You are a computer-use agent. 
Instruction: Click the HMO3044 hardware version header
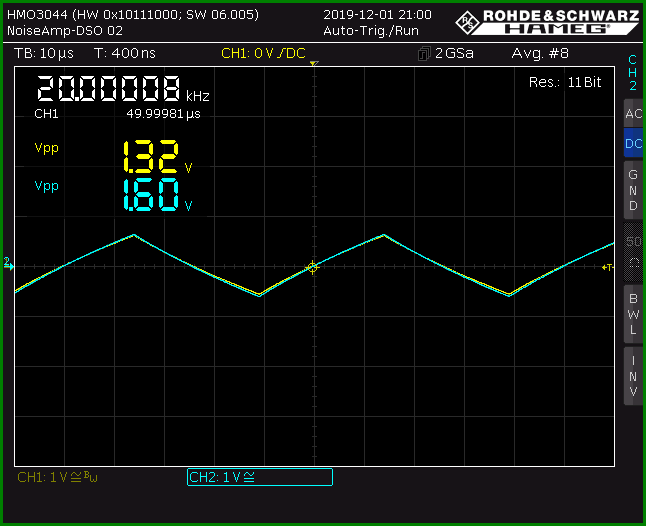[133, 15]
